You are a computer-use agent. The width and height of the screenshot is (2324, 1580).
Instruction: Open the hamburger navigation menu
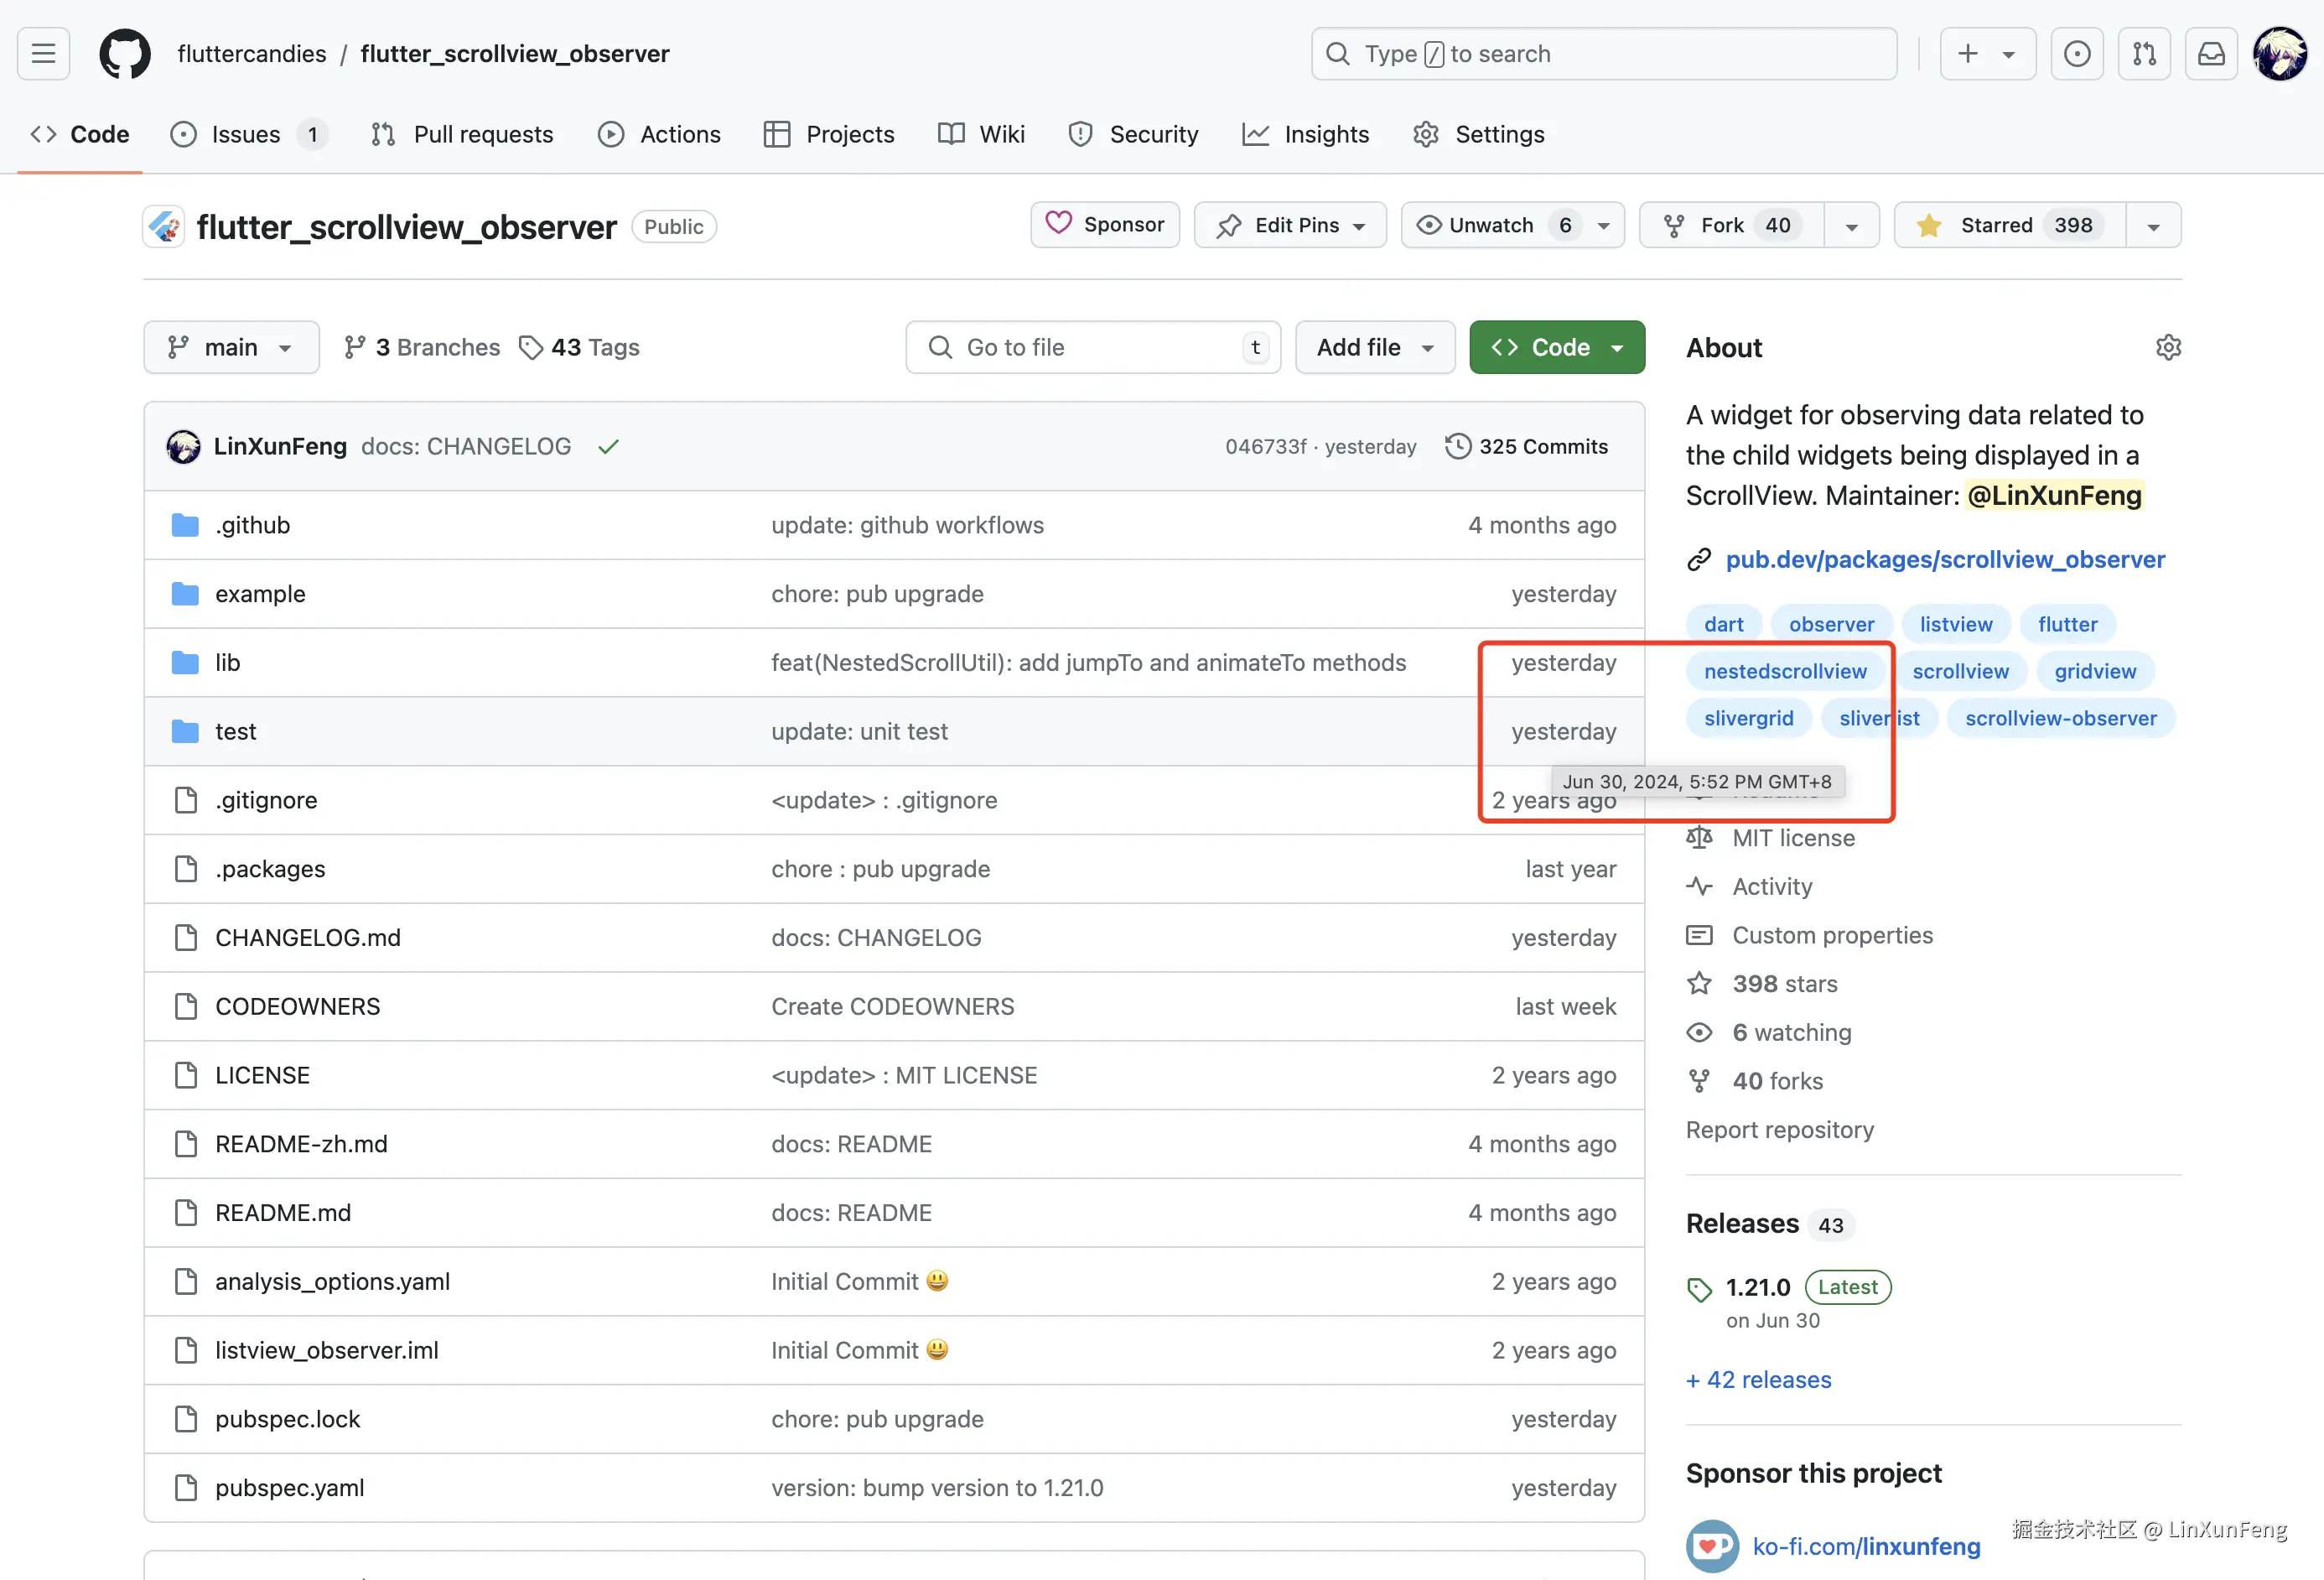[43, 54]
